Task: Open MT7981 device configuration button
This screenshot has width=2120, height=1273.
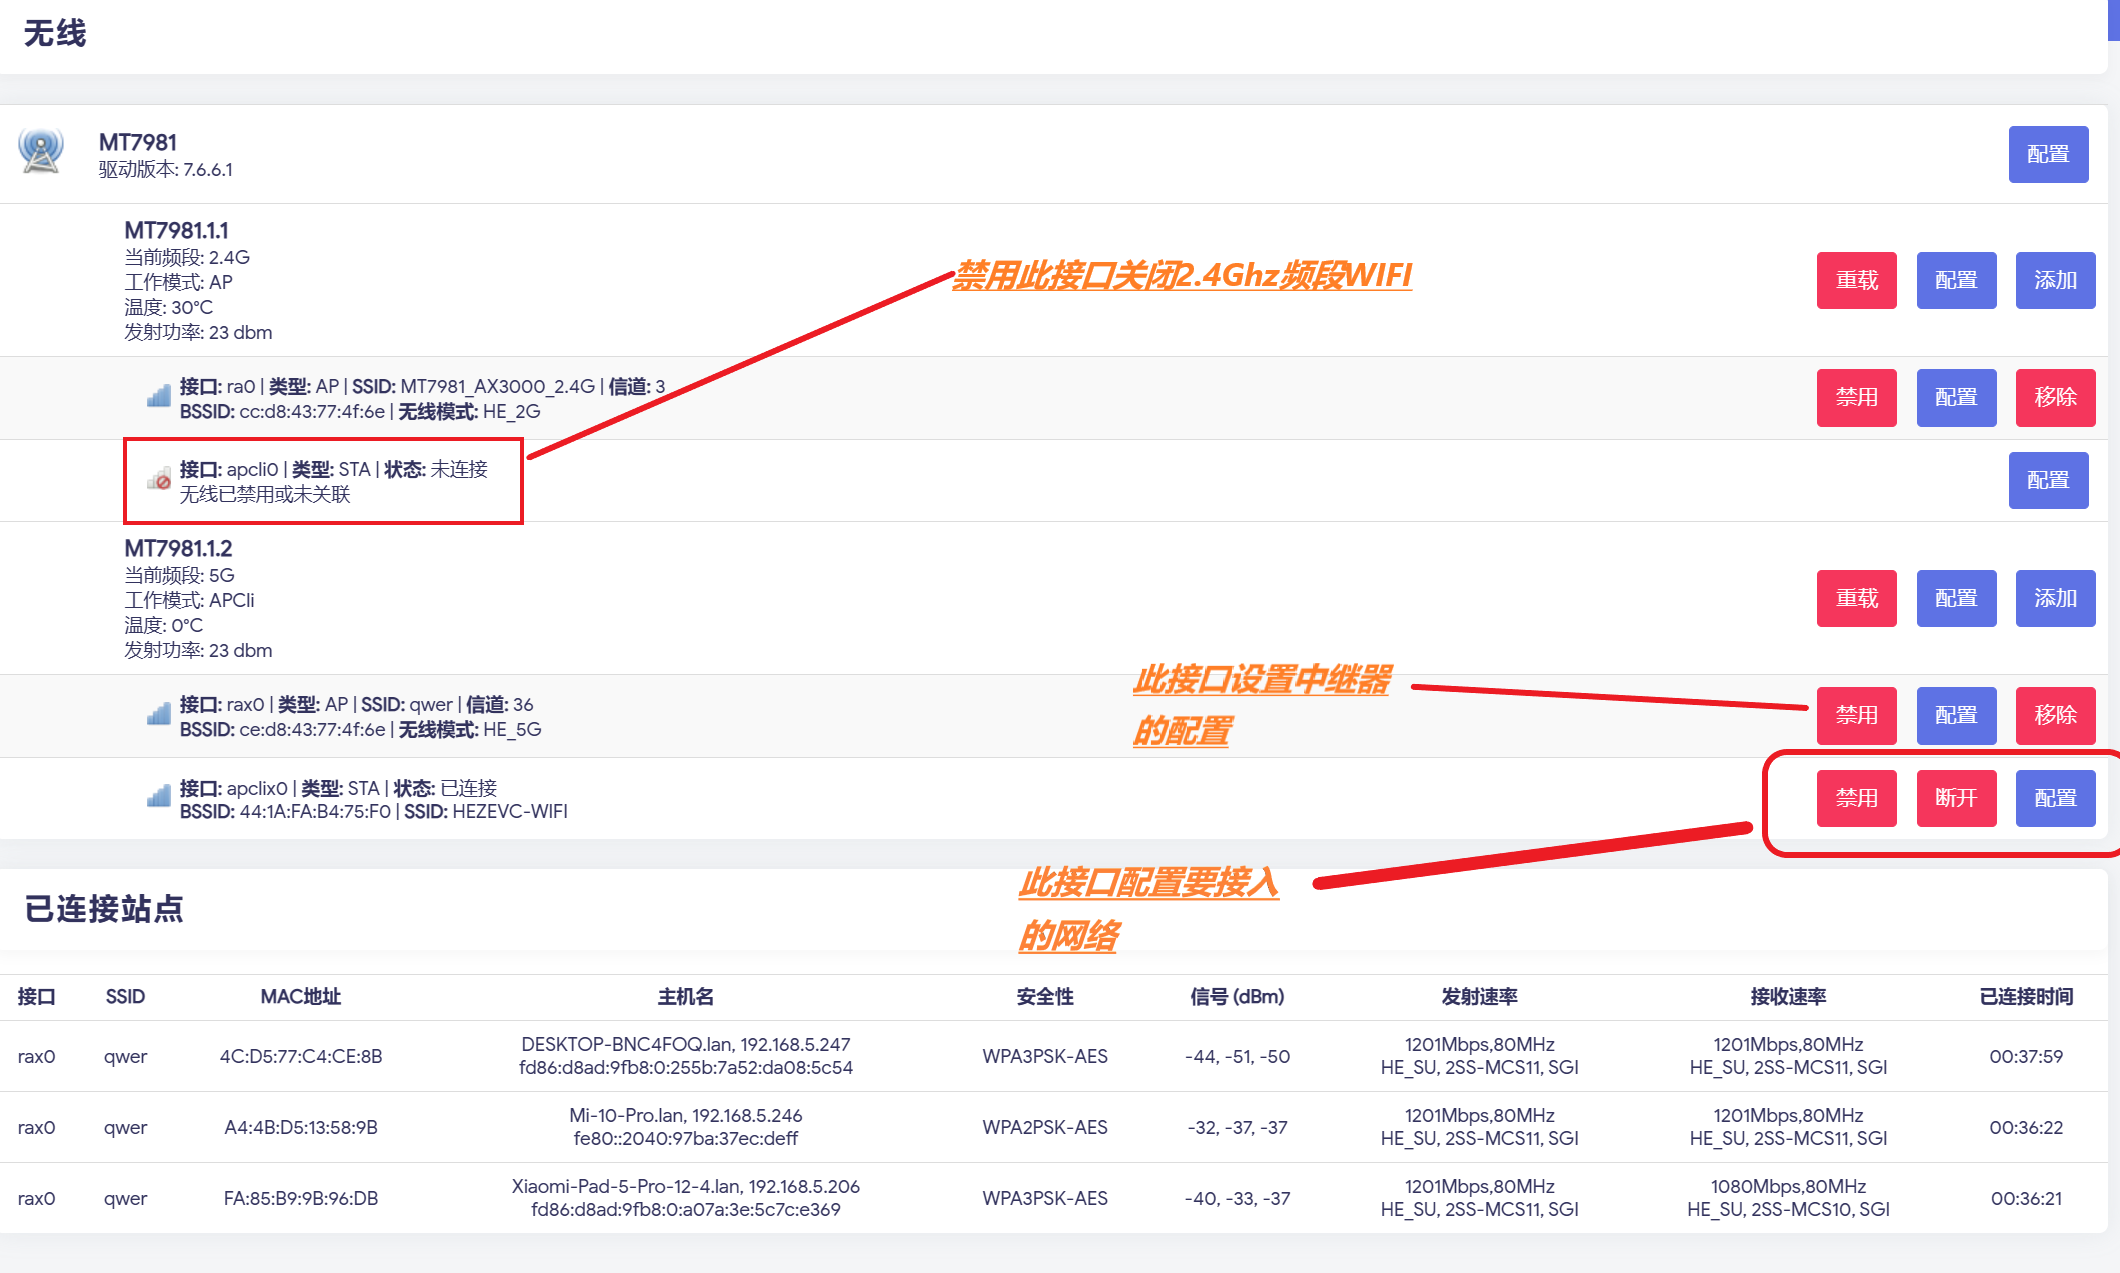Action: pos(2048,154)
